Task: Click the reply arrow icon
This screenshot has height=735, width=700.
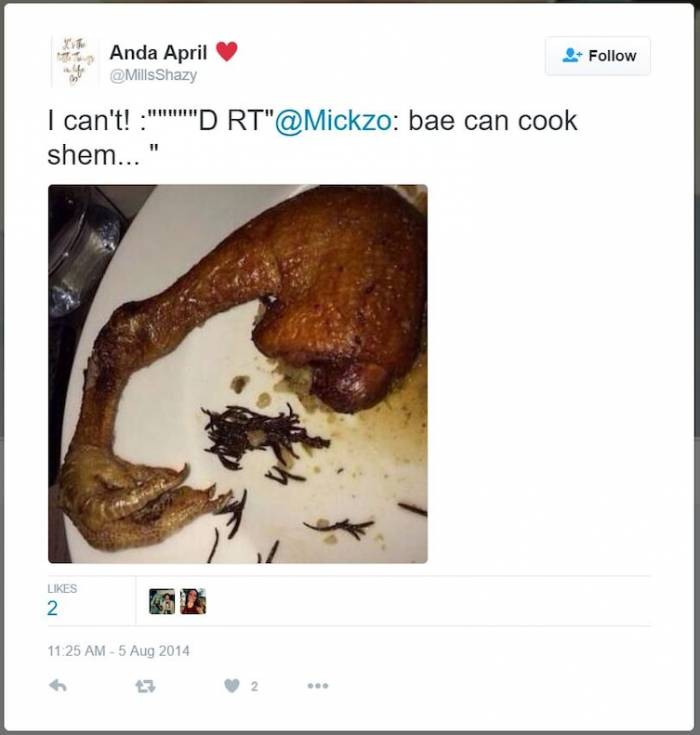Action: (58, 686)
